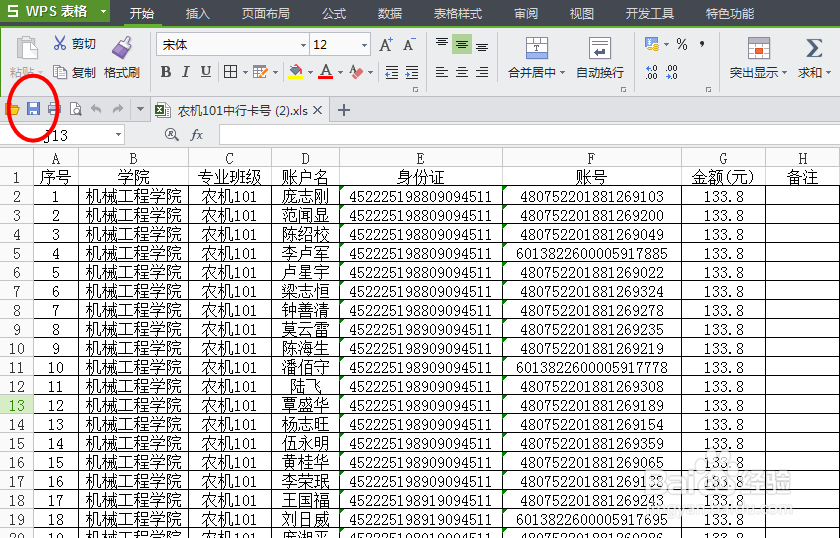Click the currency number format icon
840x538 pixels.
coord(652,44)
